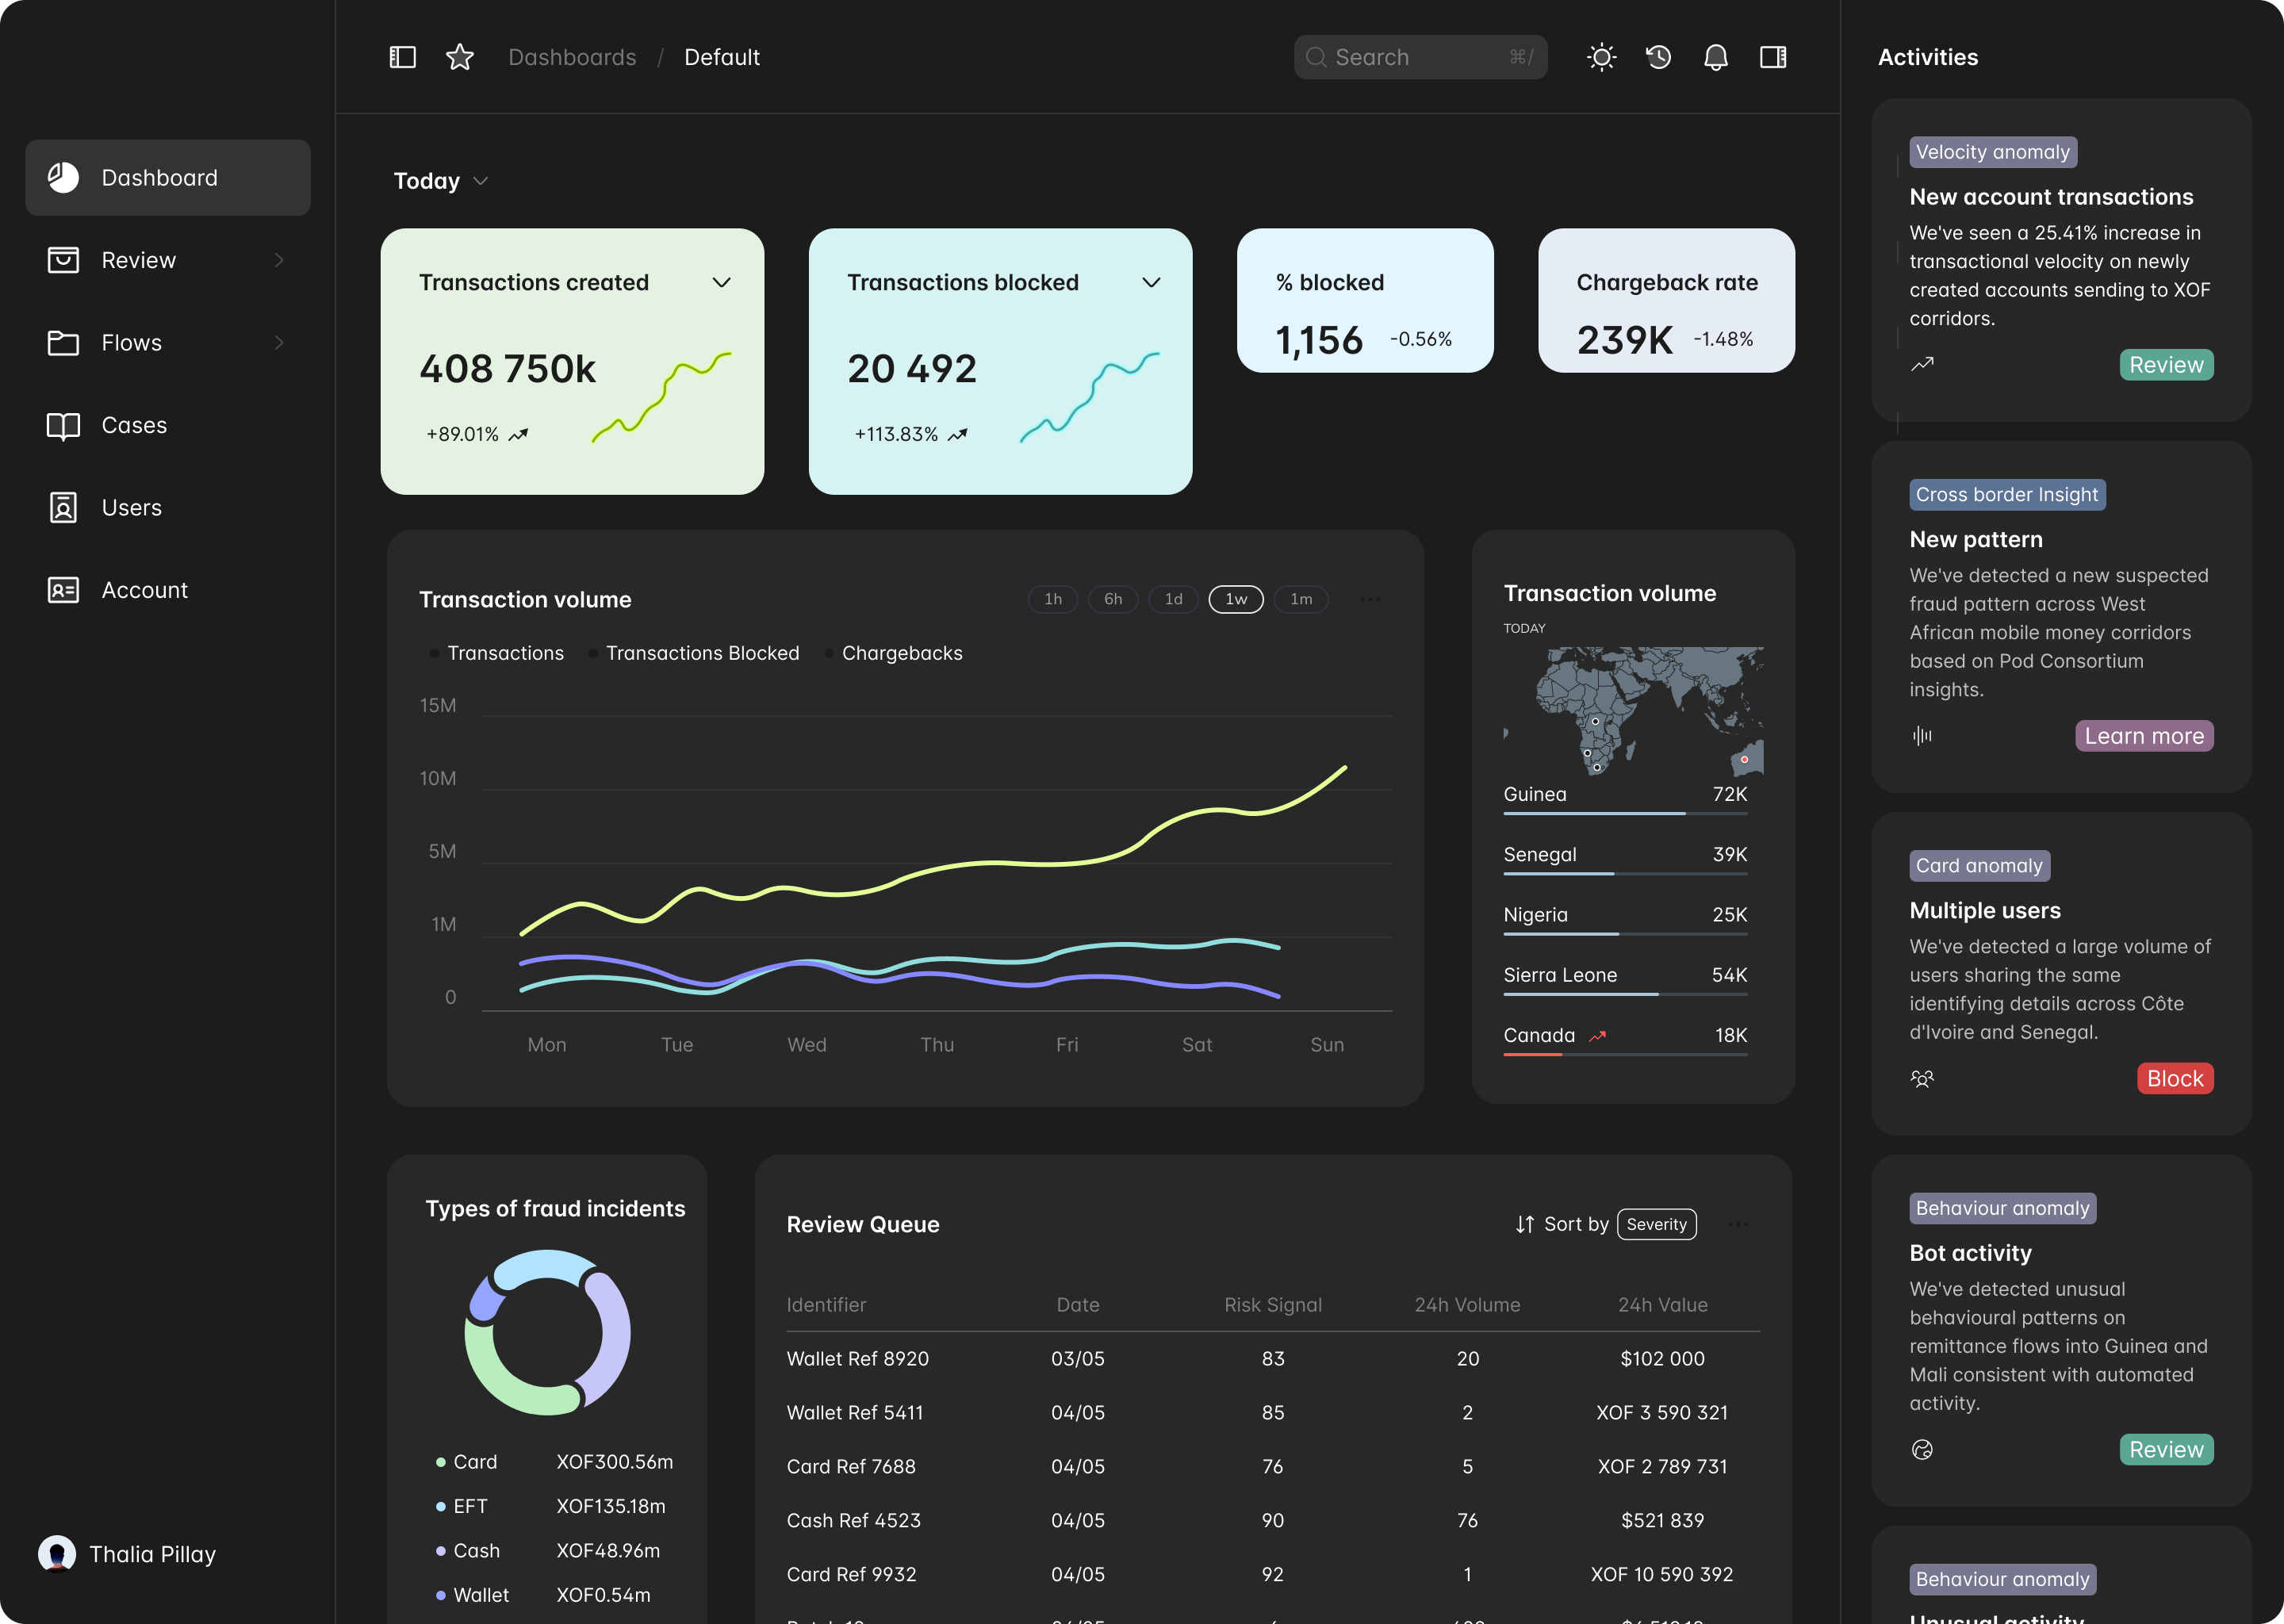Screen dimensions: 2284x1624
Task: Select the 1h time range pill
Action: 1052,599
